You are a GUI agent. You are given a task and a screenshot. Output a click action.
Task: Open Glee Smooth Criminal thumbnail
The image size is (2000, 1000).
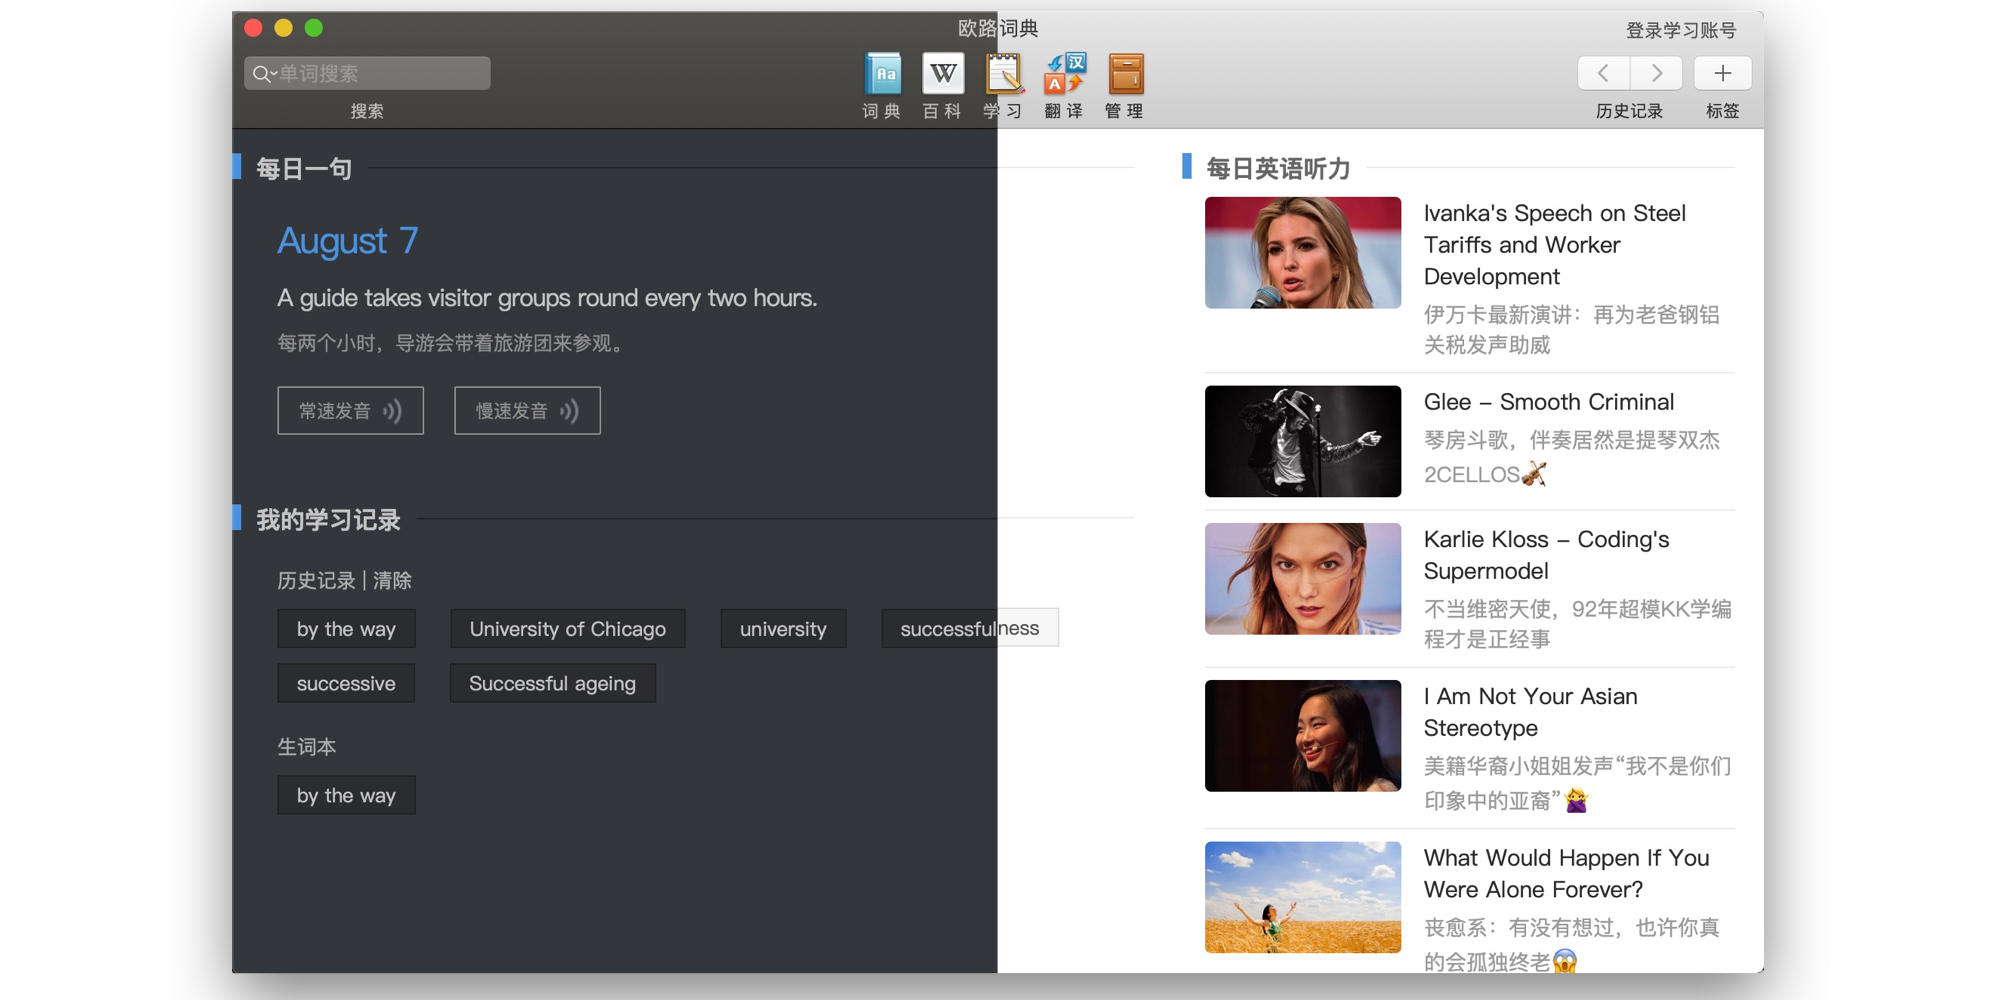click(1303, 441)
